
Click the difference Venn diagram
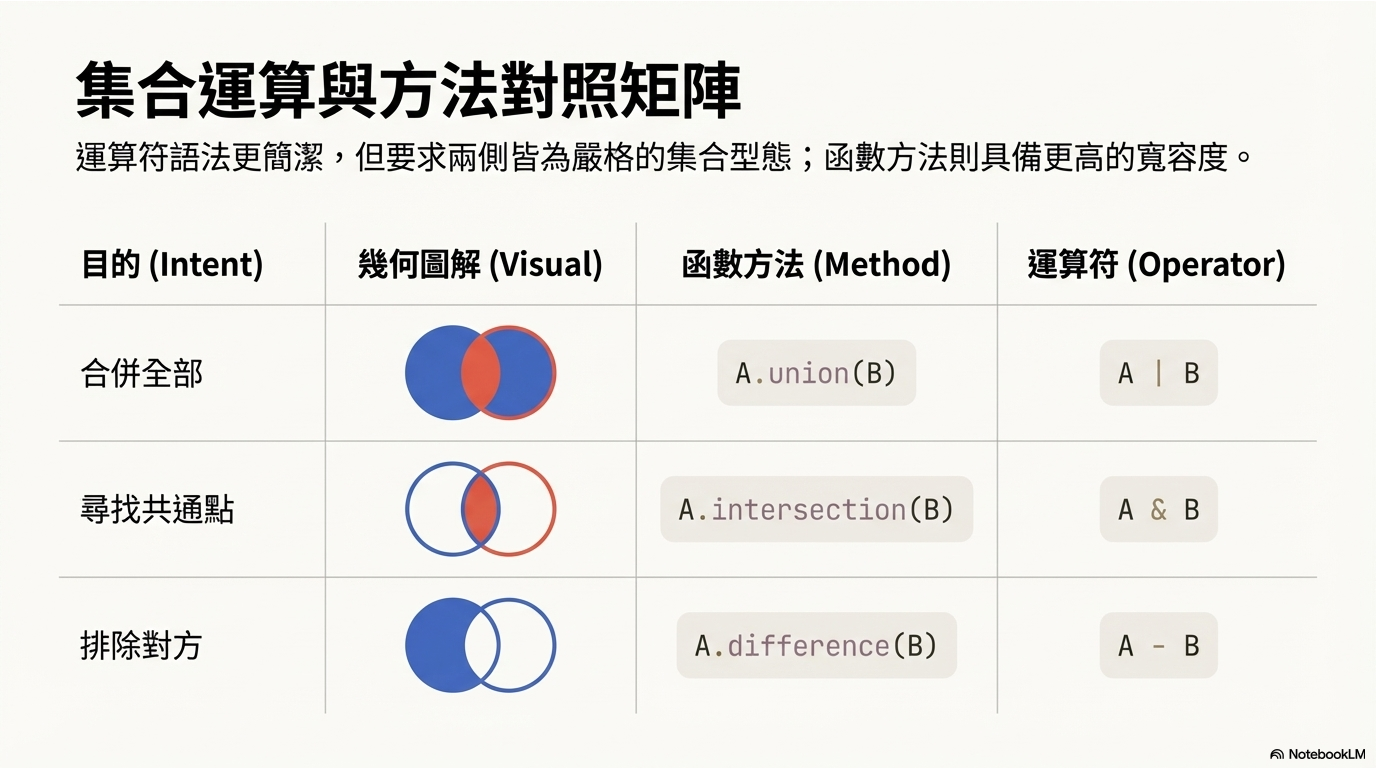[480, 645]
